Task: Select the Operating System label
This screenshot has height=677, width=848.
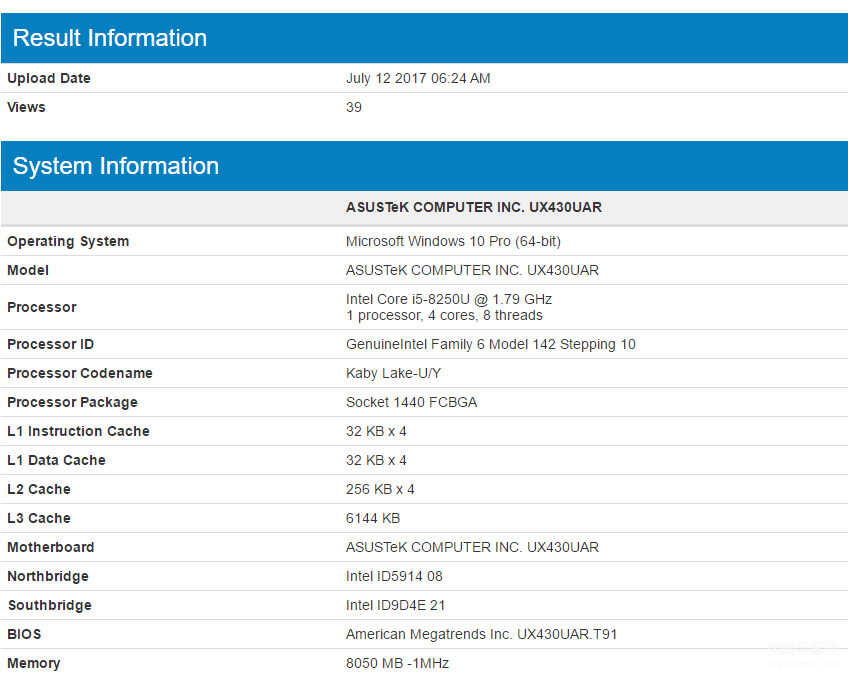Action: 68,241
